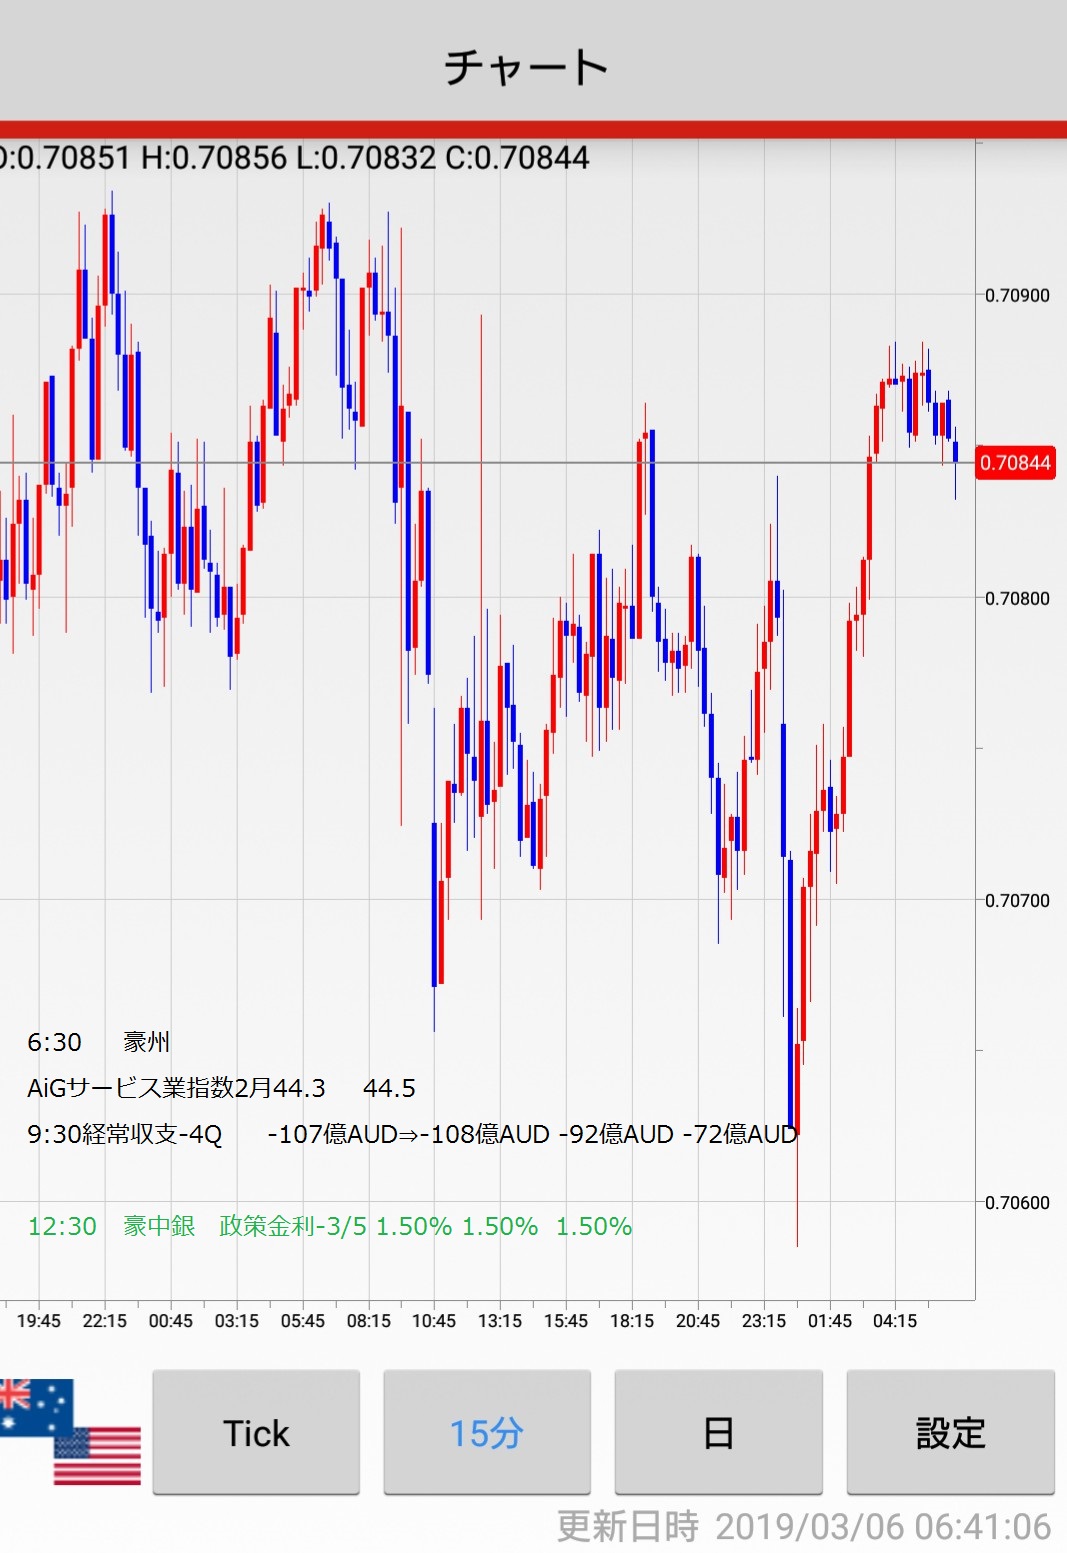
Task: Tap the Australian flag icon
Action: pos(32,1403)
